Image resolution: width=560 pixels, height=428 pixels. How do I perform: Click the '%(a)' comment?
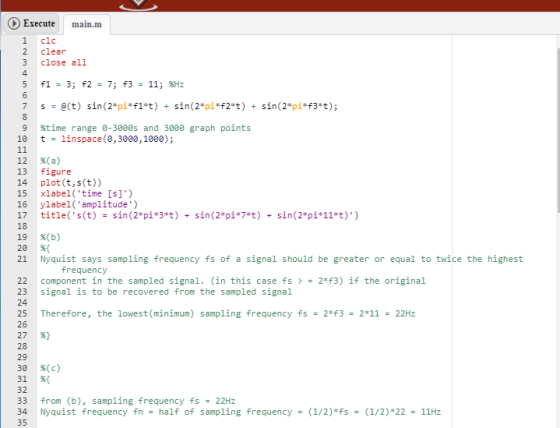[50, 161]
